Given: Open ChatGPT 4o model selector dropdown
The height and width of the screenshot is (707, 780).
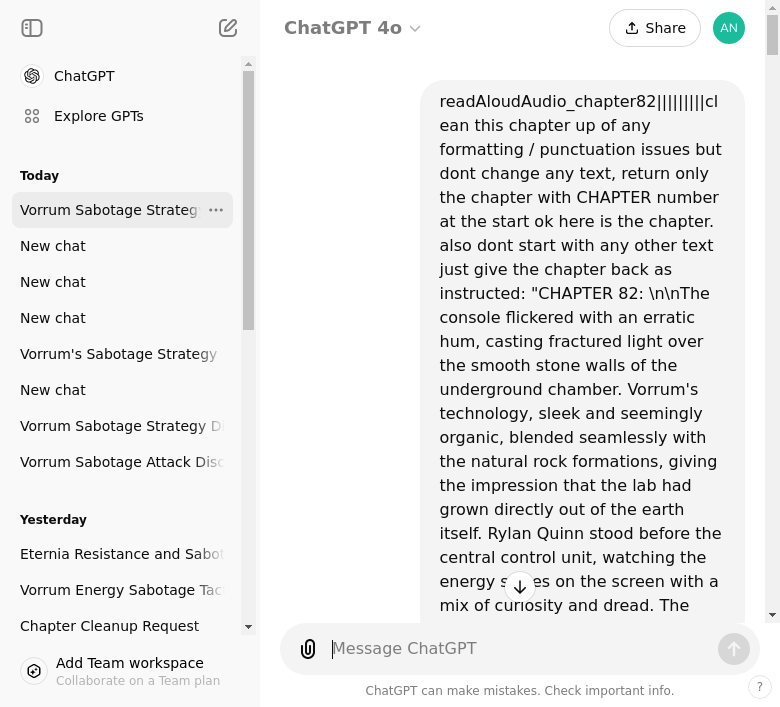Looking at the screenshot, I should (352, 28).
